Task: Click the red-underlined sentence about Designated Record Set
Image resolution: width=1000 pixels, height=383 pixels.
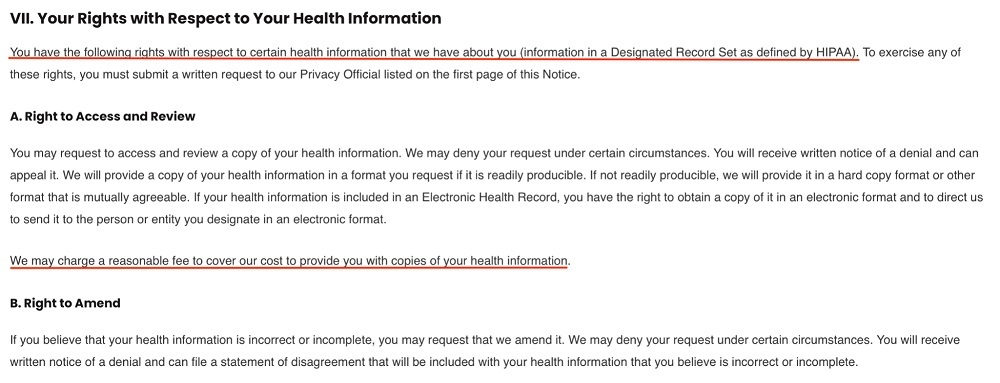Action: 434,52
